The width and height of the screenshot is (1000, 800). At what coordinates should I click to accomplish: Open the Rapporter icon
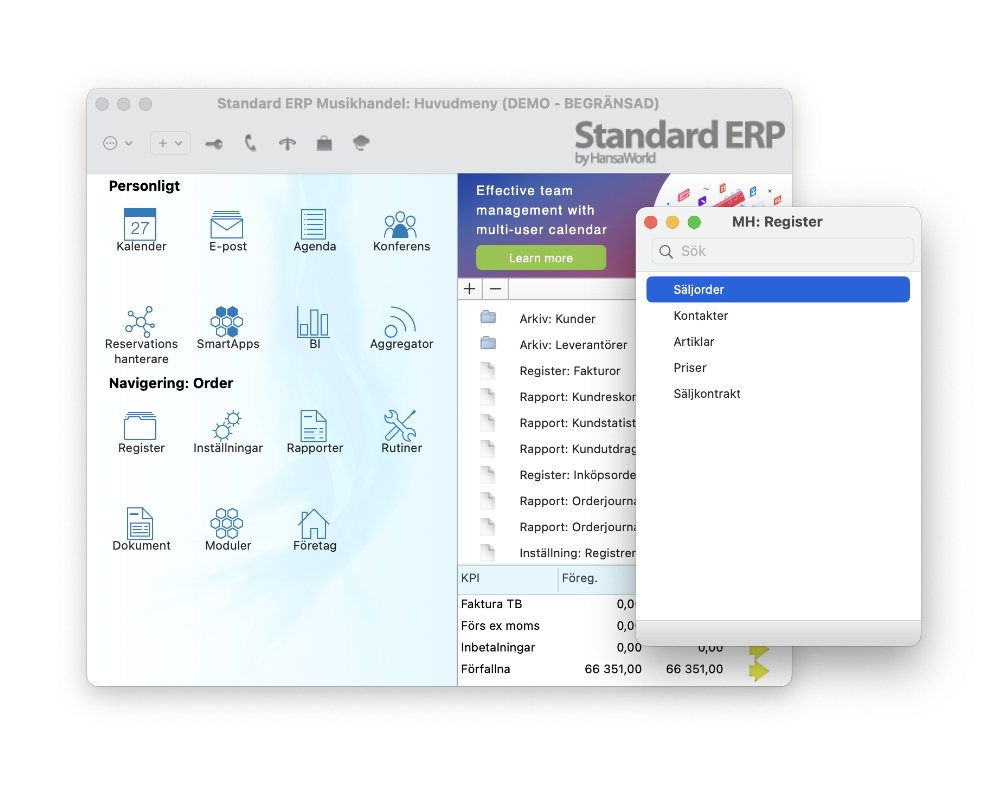pyautogui.click(x=314, y=426)
